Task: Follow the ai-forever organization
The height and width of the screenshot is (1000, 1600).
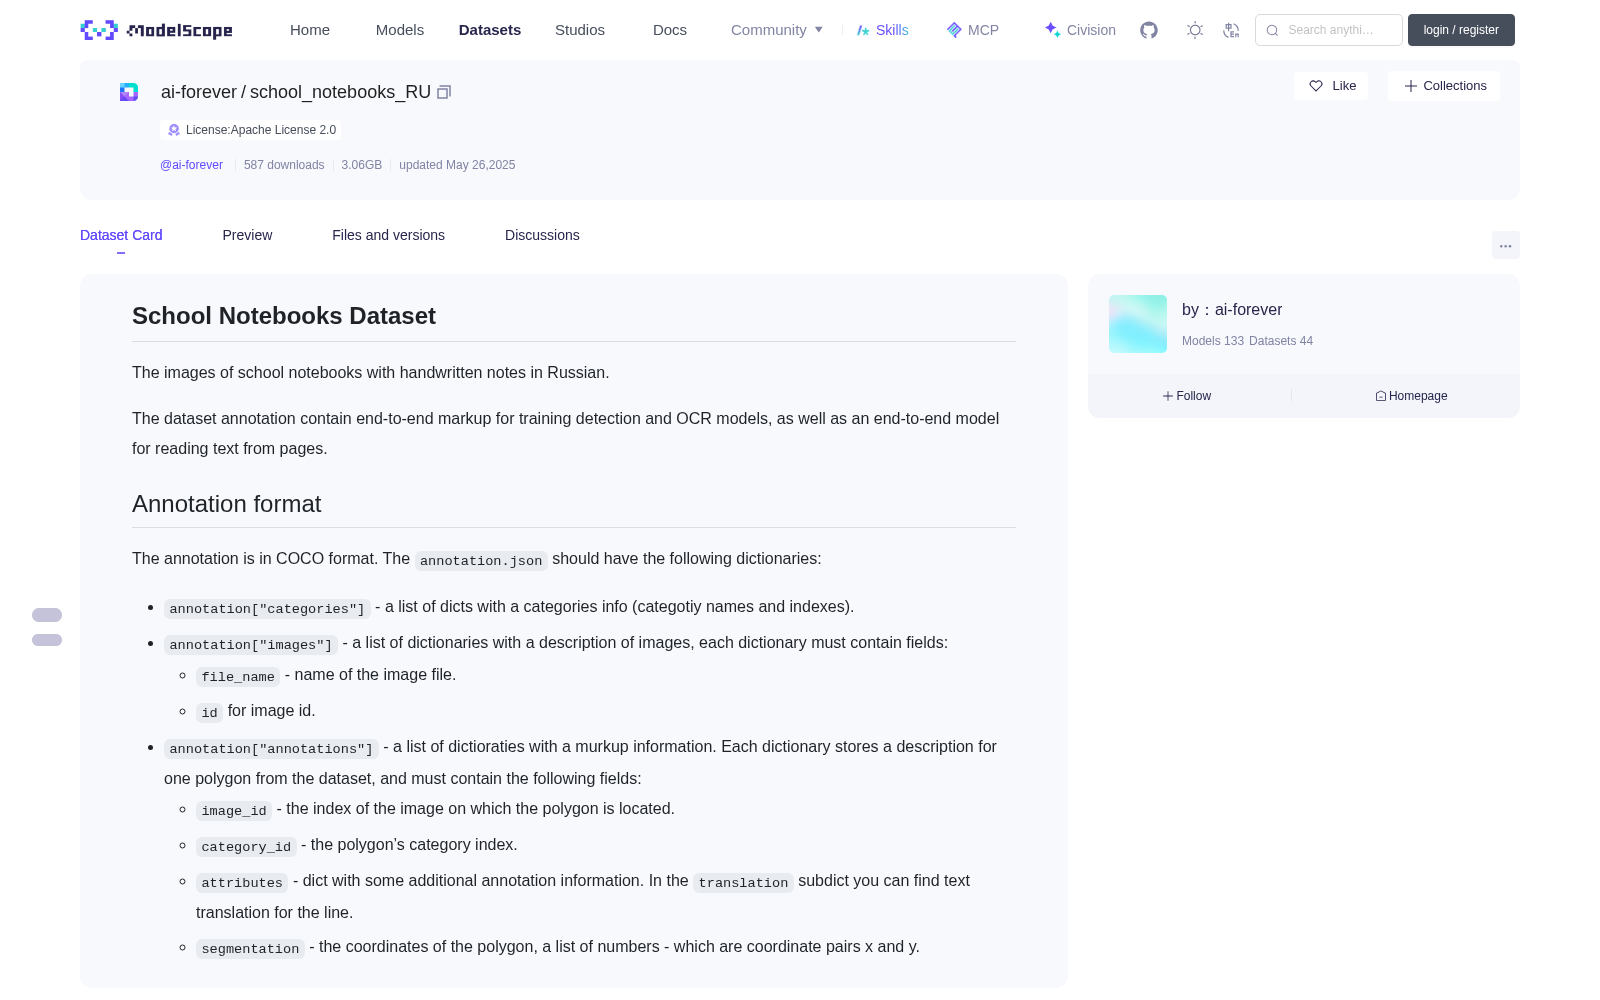Action: [1187, 396]
